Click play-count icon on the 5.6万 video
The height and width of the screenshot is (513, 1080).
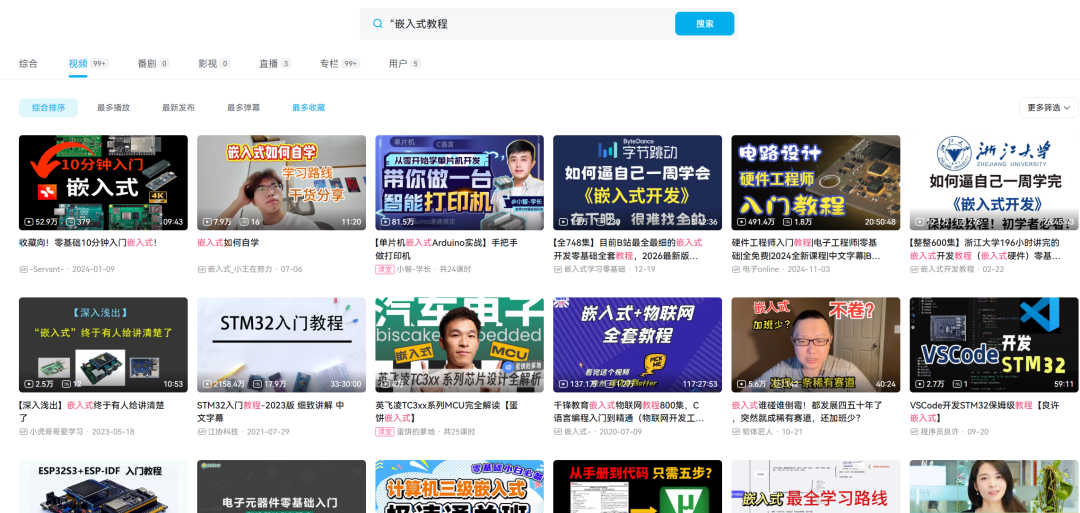tap(741, 384)
